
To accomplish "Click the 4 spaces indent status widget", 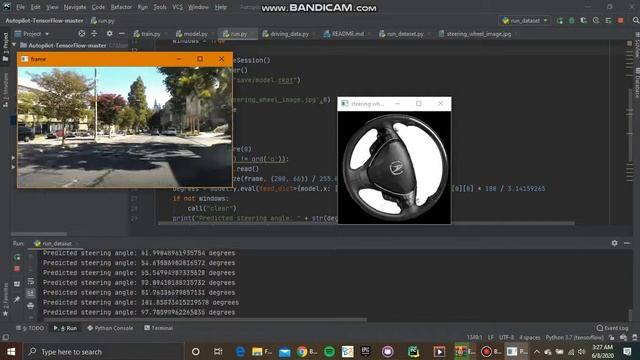I will 530,338.
